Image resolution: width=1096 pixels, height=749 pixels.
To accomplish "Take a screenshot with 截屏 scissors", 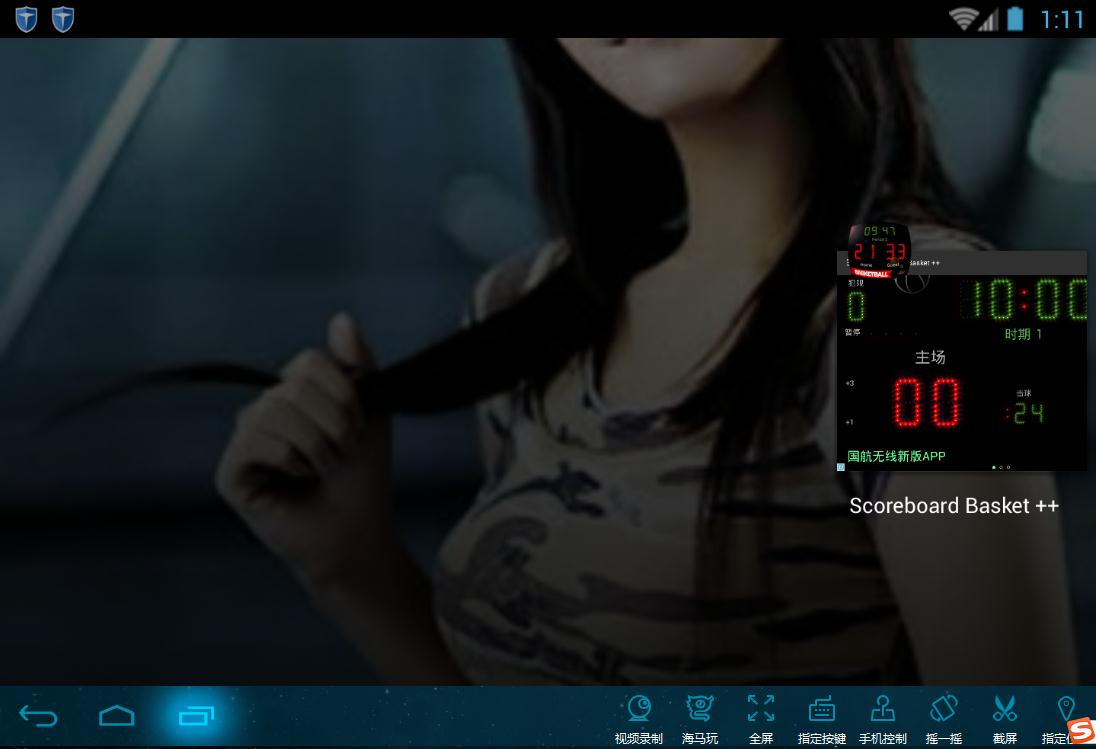I will [1004, 720].
